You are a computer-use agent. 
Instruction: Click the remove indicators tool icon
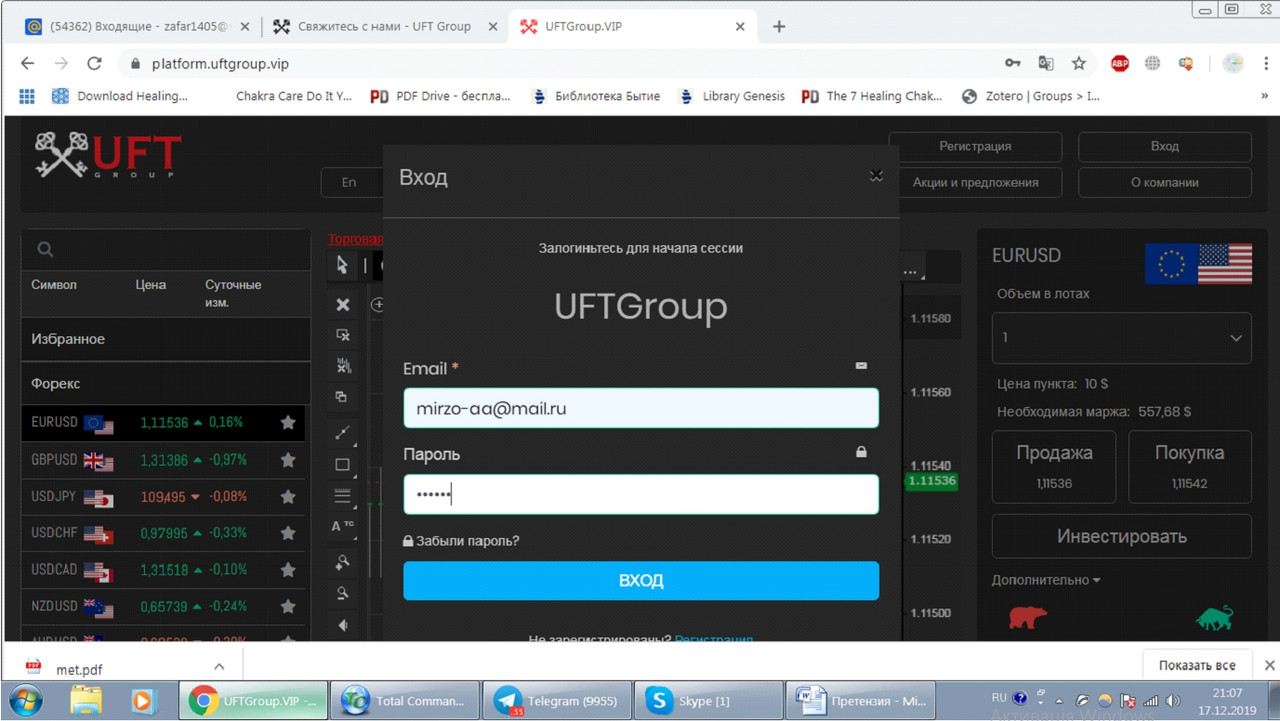pyautogui.click(x=342, y=366)
